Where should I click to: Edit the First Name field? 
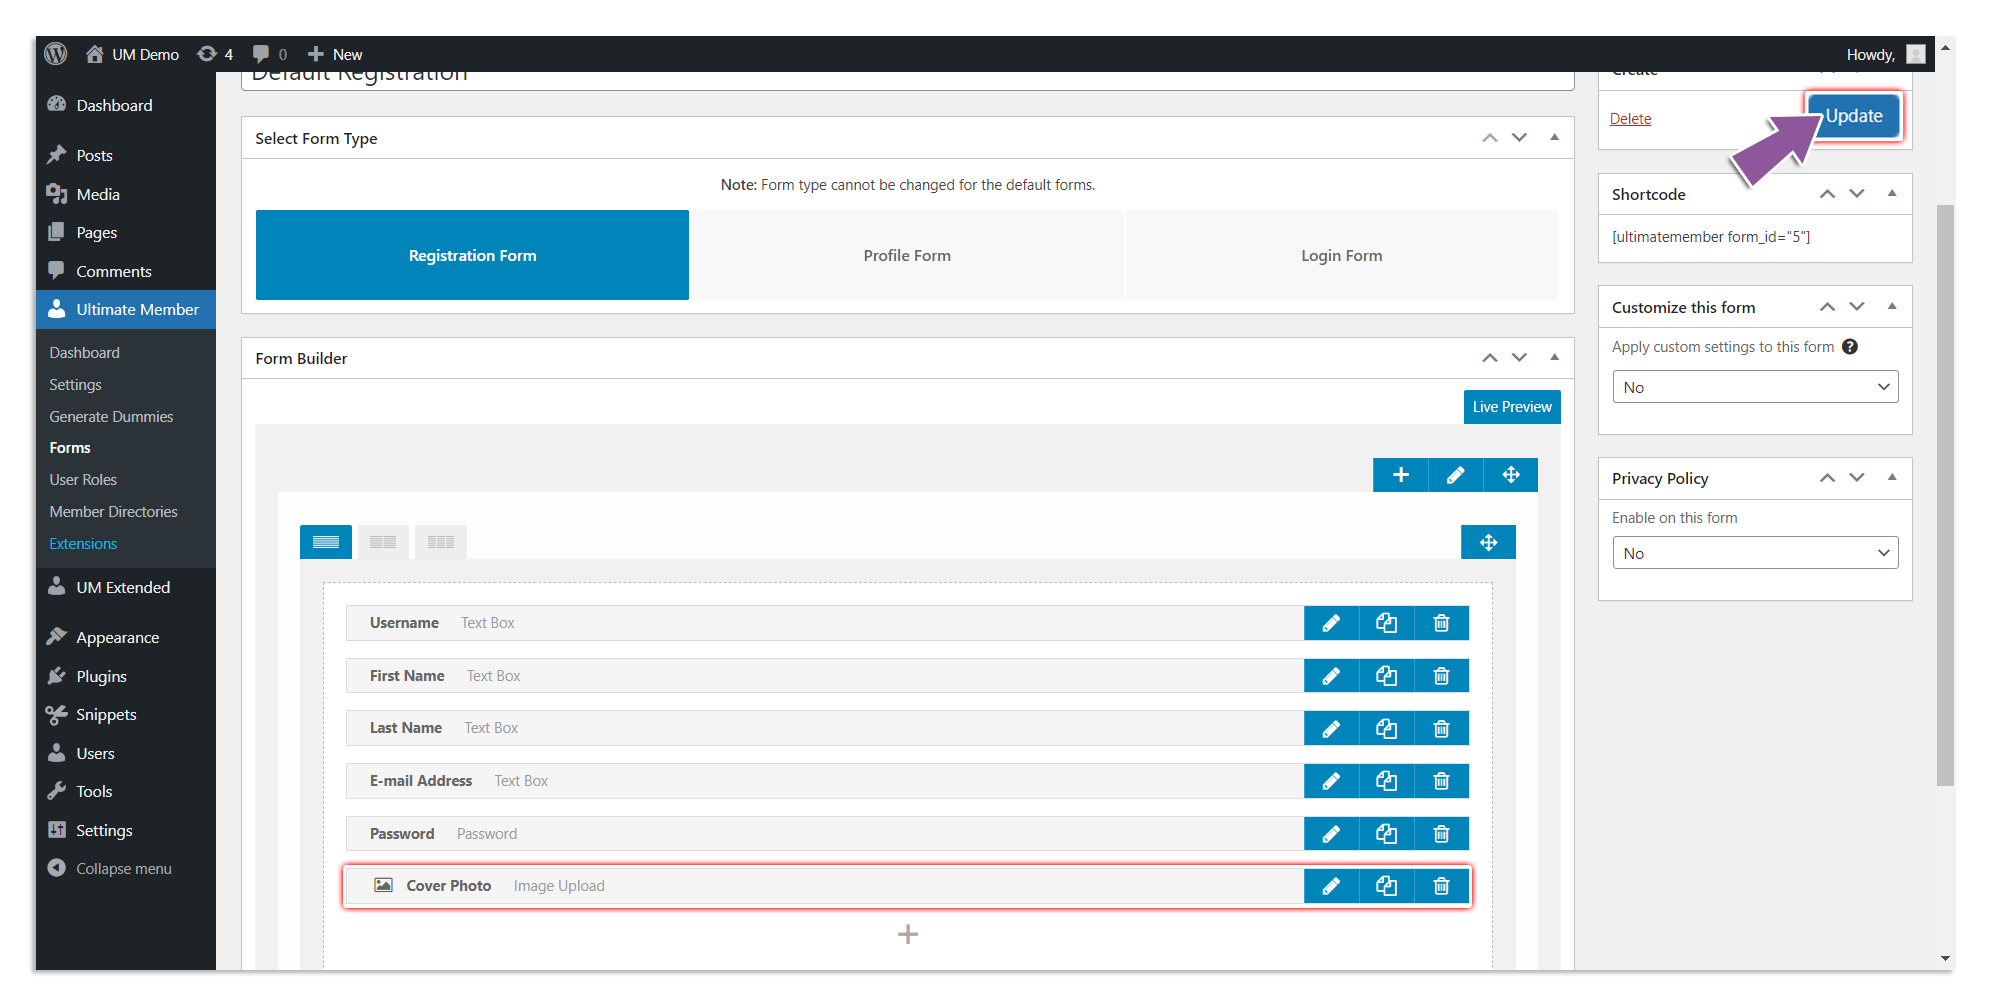click(x=1331, y=676)
